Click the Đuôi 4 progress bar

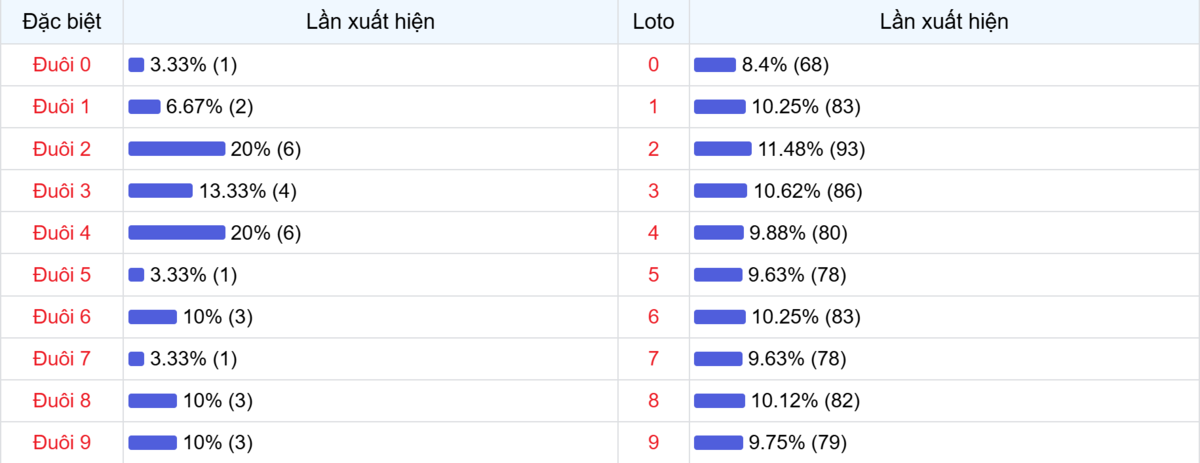click(x=177, y=233)
